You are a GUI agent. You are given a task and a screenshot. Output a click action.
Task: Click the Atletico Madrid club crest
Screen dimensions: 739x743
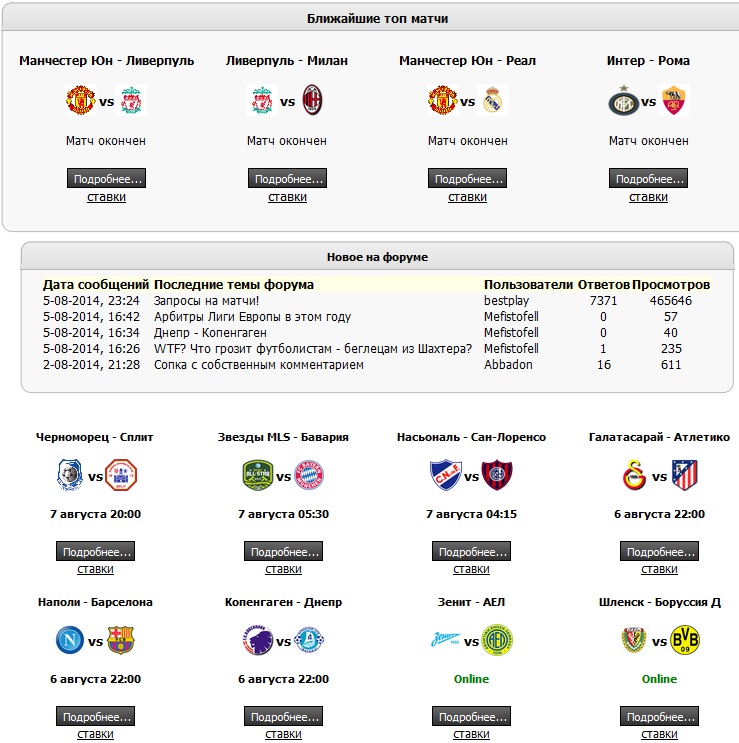click(x=685, y=476)
